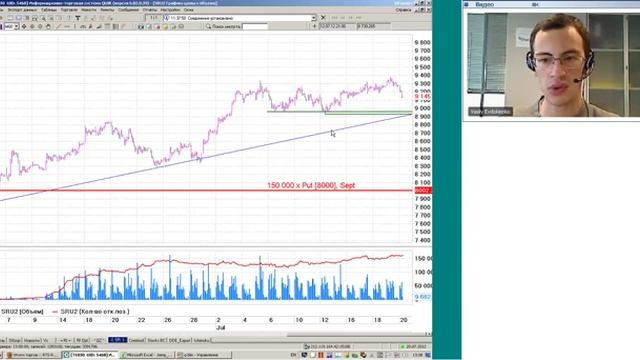Switch to the RI Opt tab
Viewport: 640px width, 360px height.
[x=82, y=340]
